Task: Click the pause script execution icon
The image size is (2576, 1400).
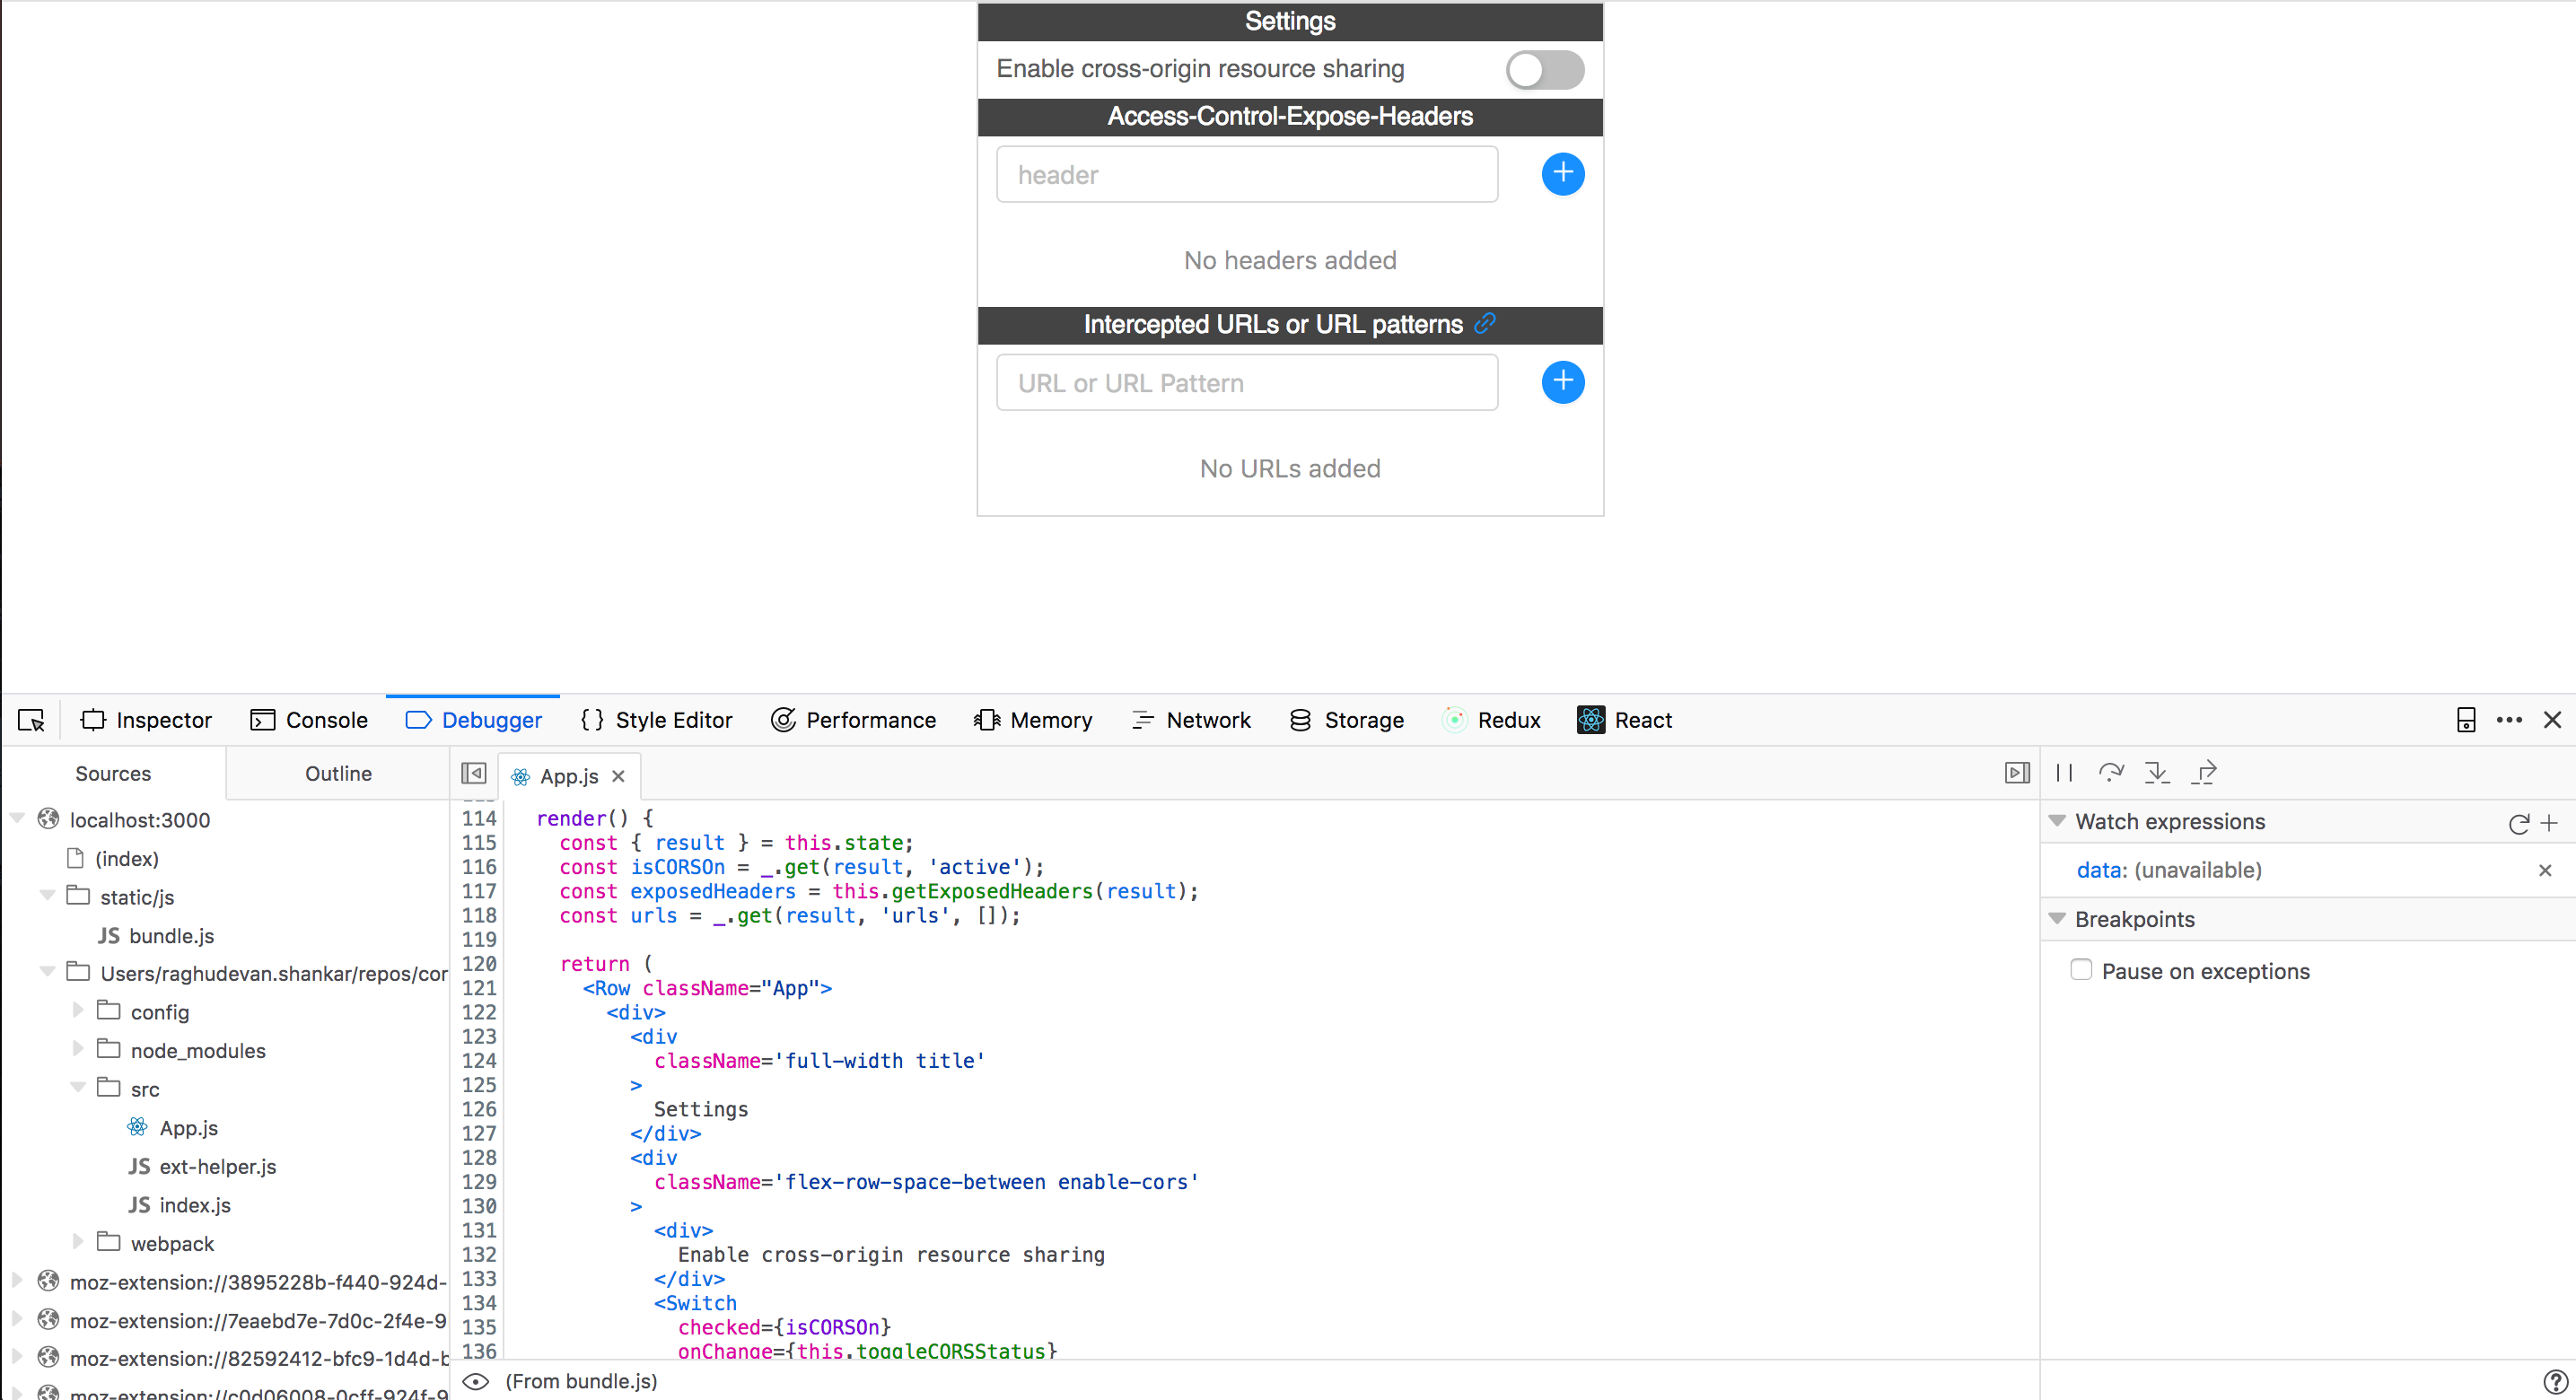Action: point(2063,773)
